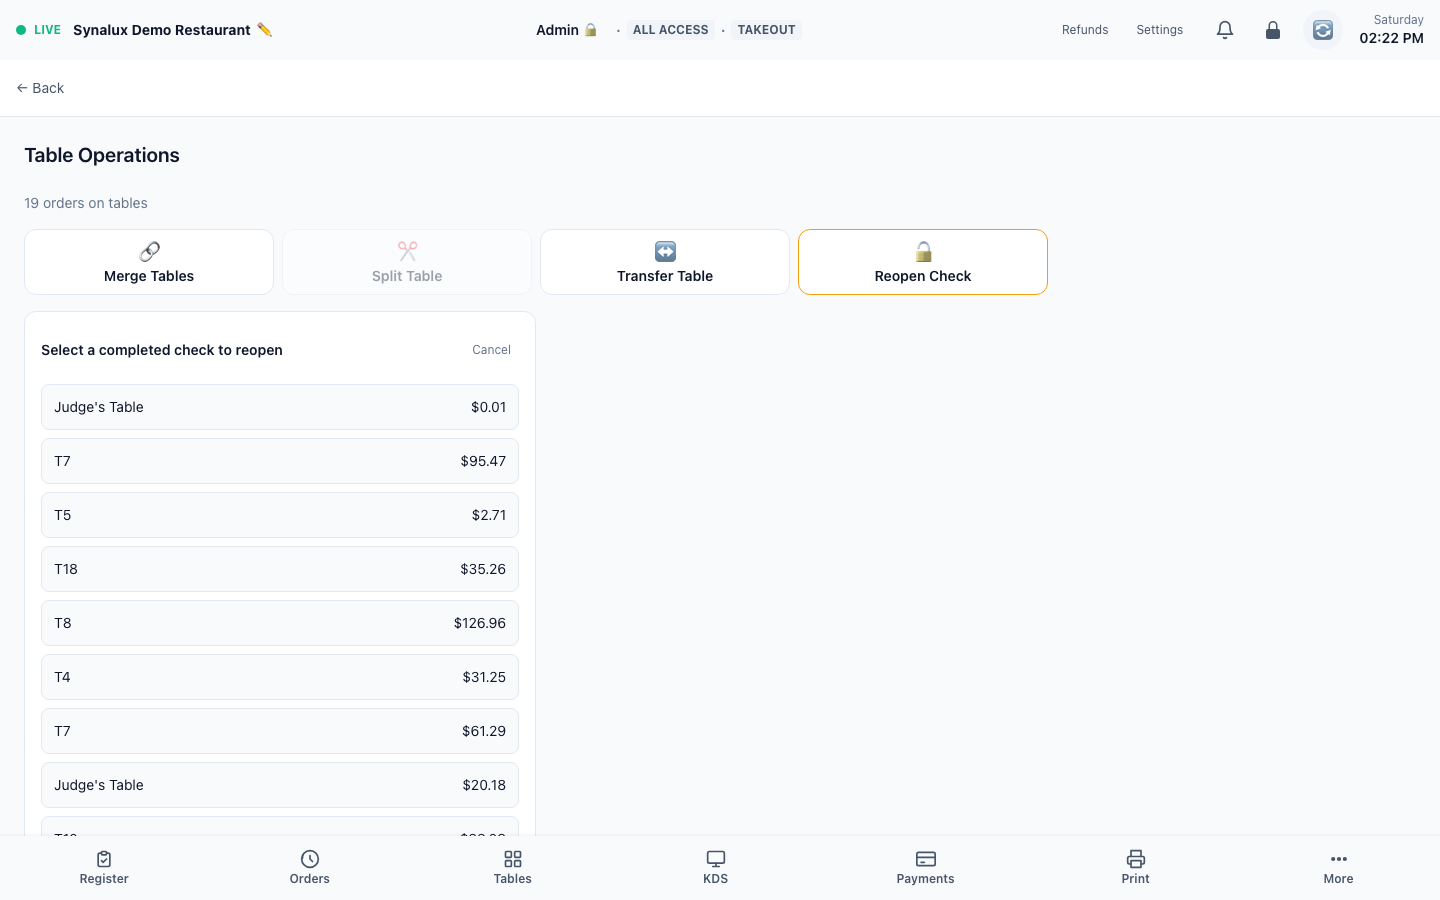
Task: Select T18 check for $35.26
Action: [280, 569]
